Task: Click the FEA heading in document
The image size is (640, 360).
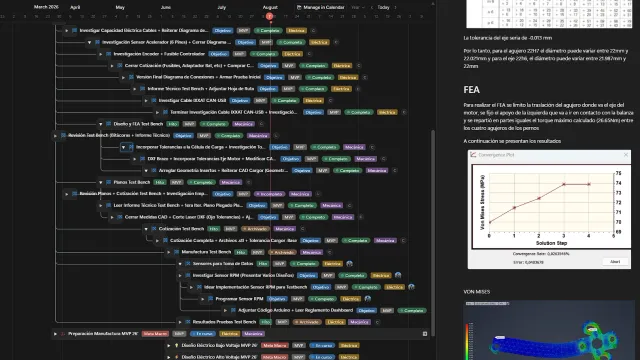Action: (471, 90)
